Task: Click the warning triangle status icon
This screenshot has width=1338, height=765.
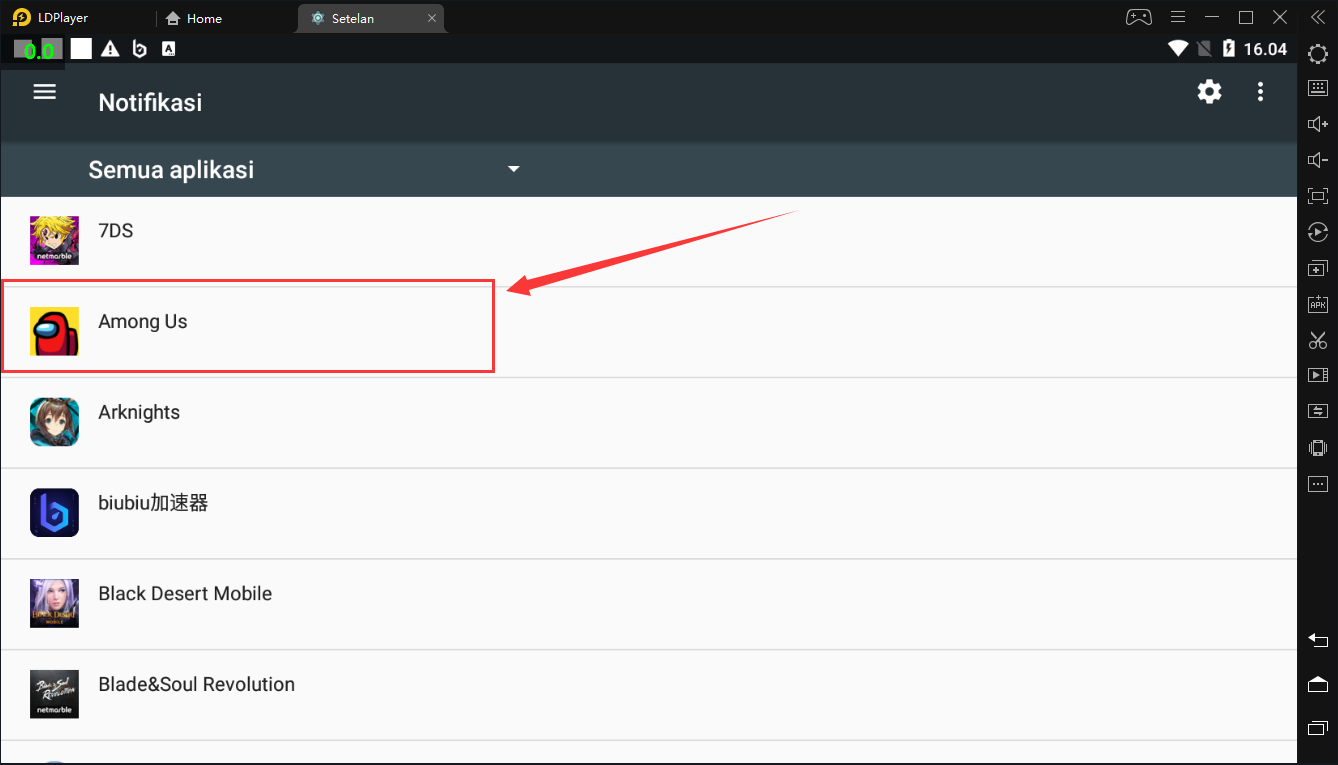Action: click(x=110, y=49)
